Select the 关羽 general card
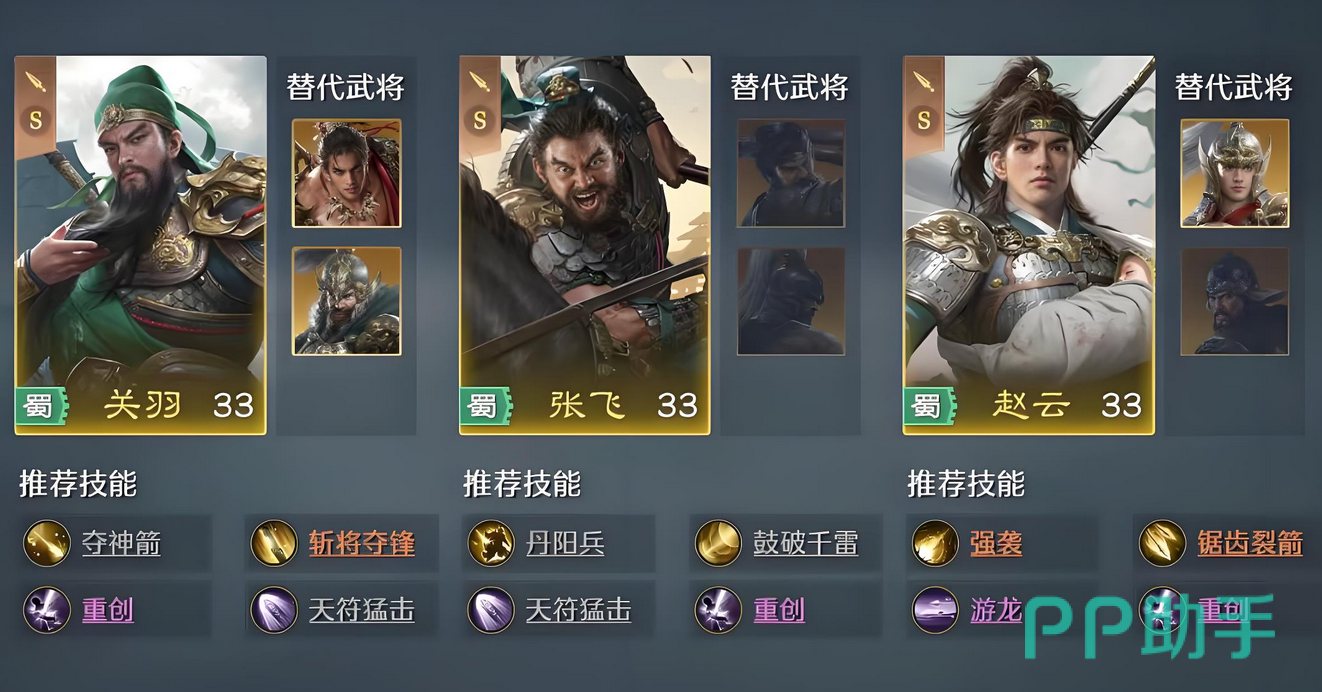This screenshot has width=1322, height=692. [141, 245]
